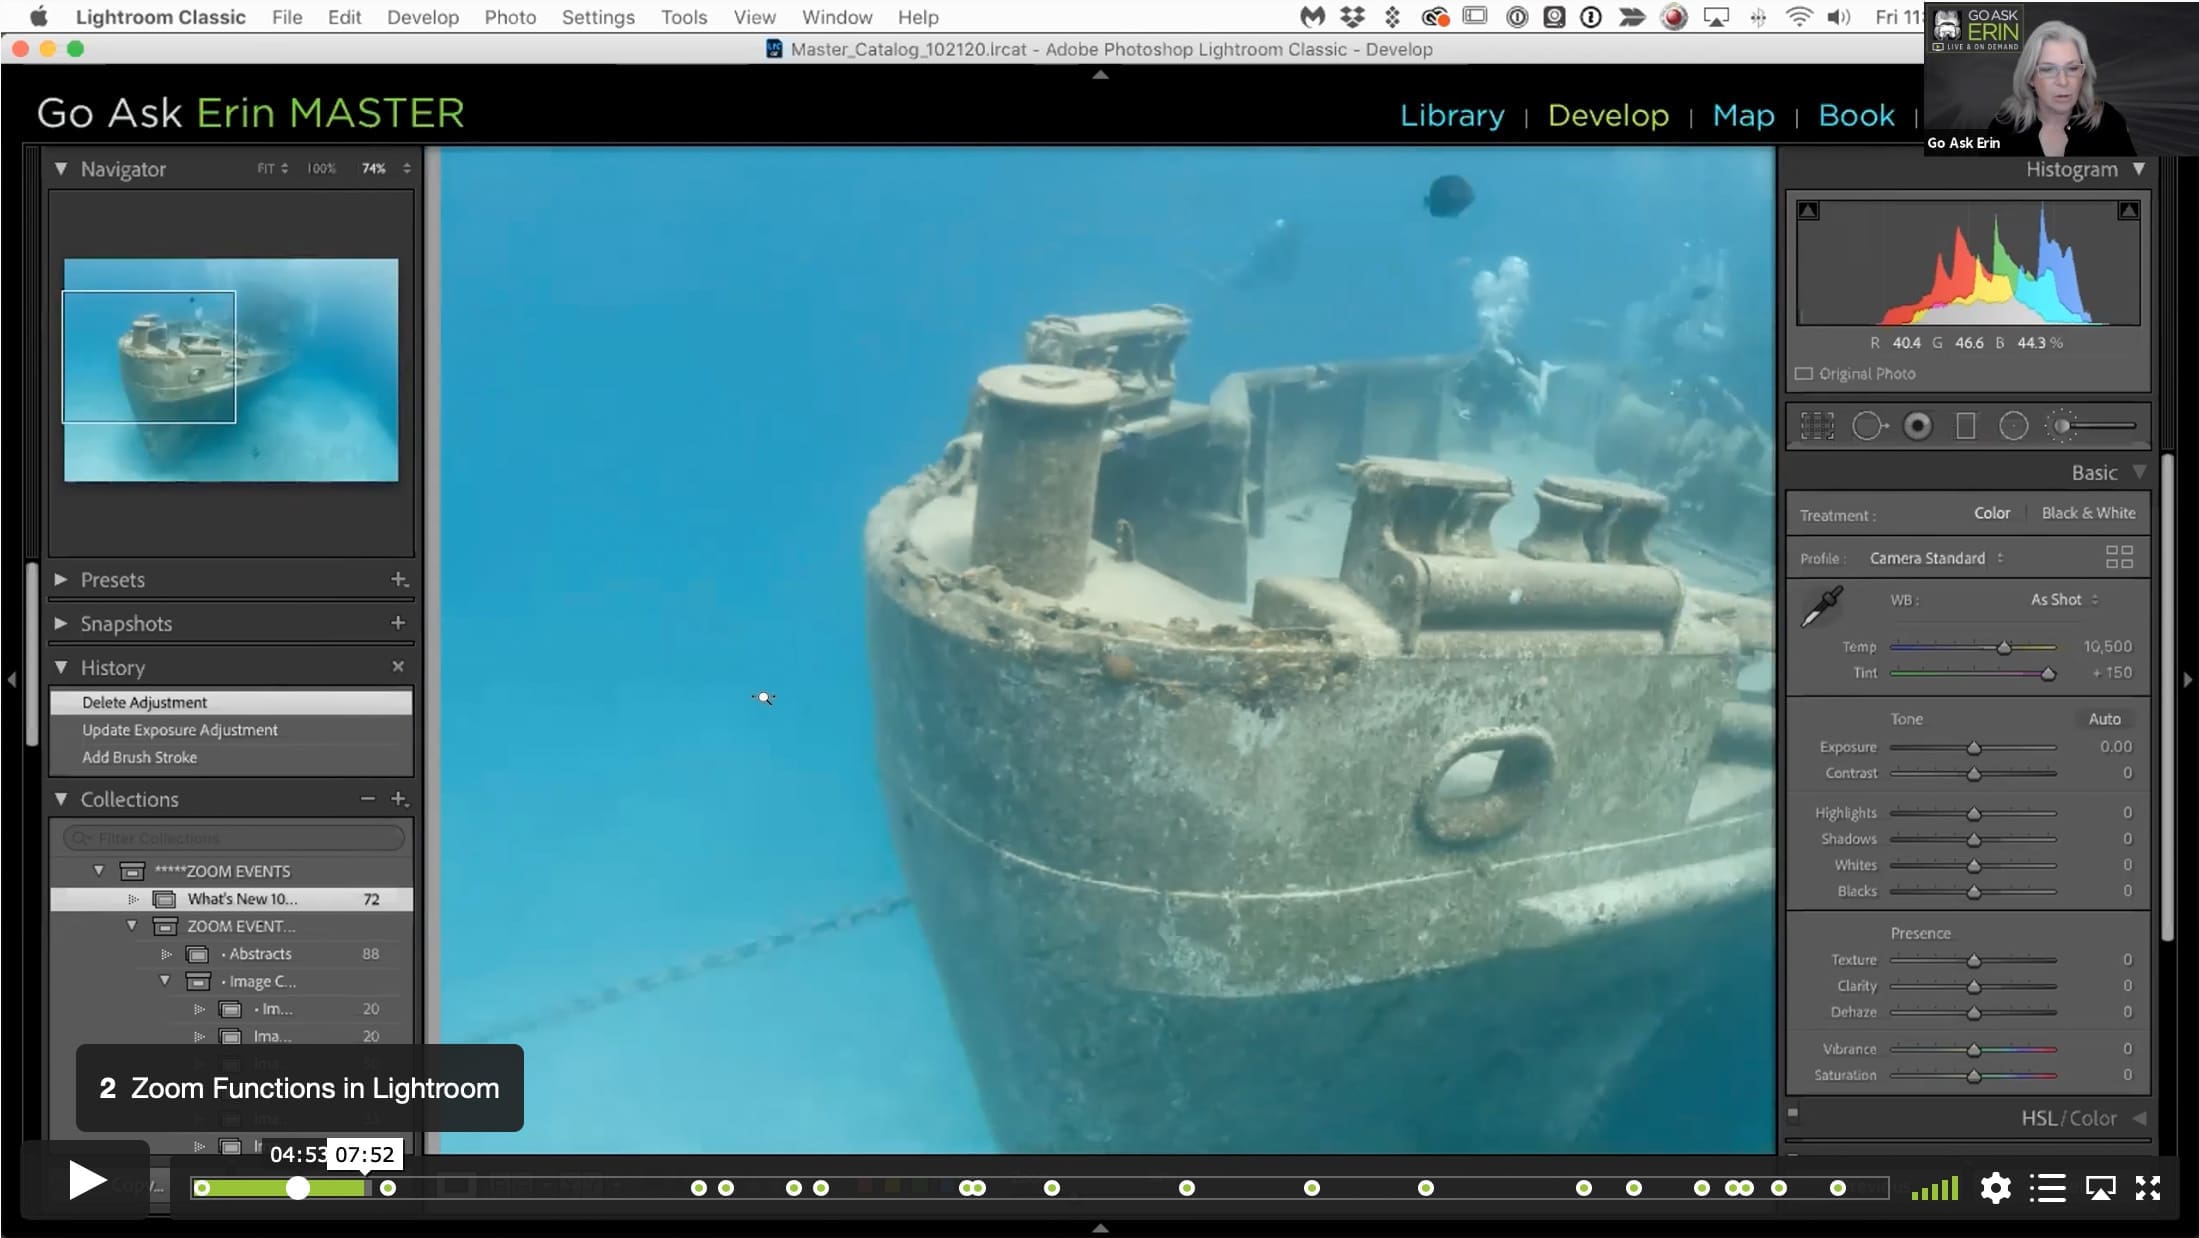
Task: Expand the Snapshots panel
Action: (x=61, y=623)
